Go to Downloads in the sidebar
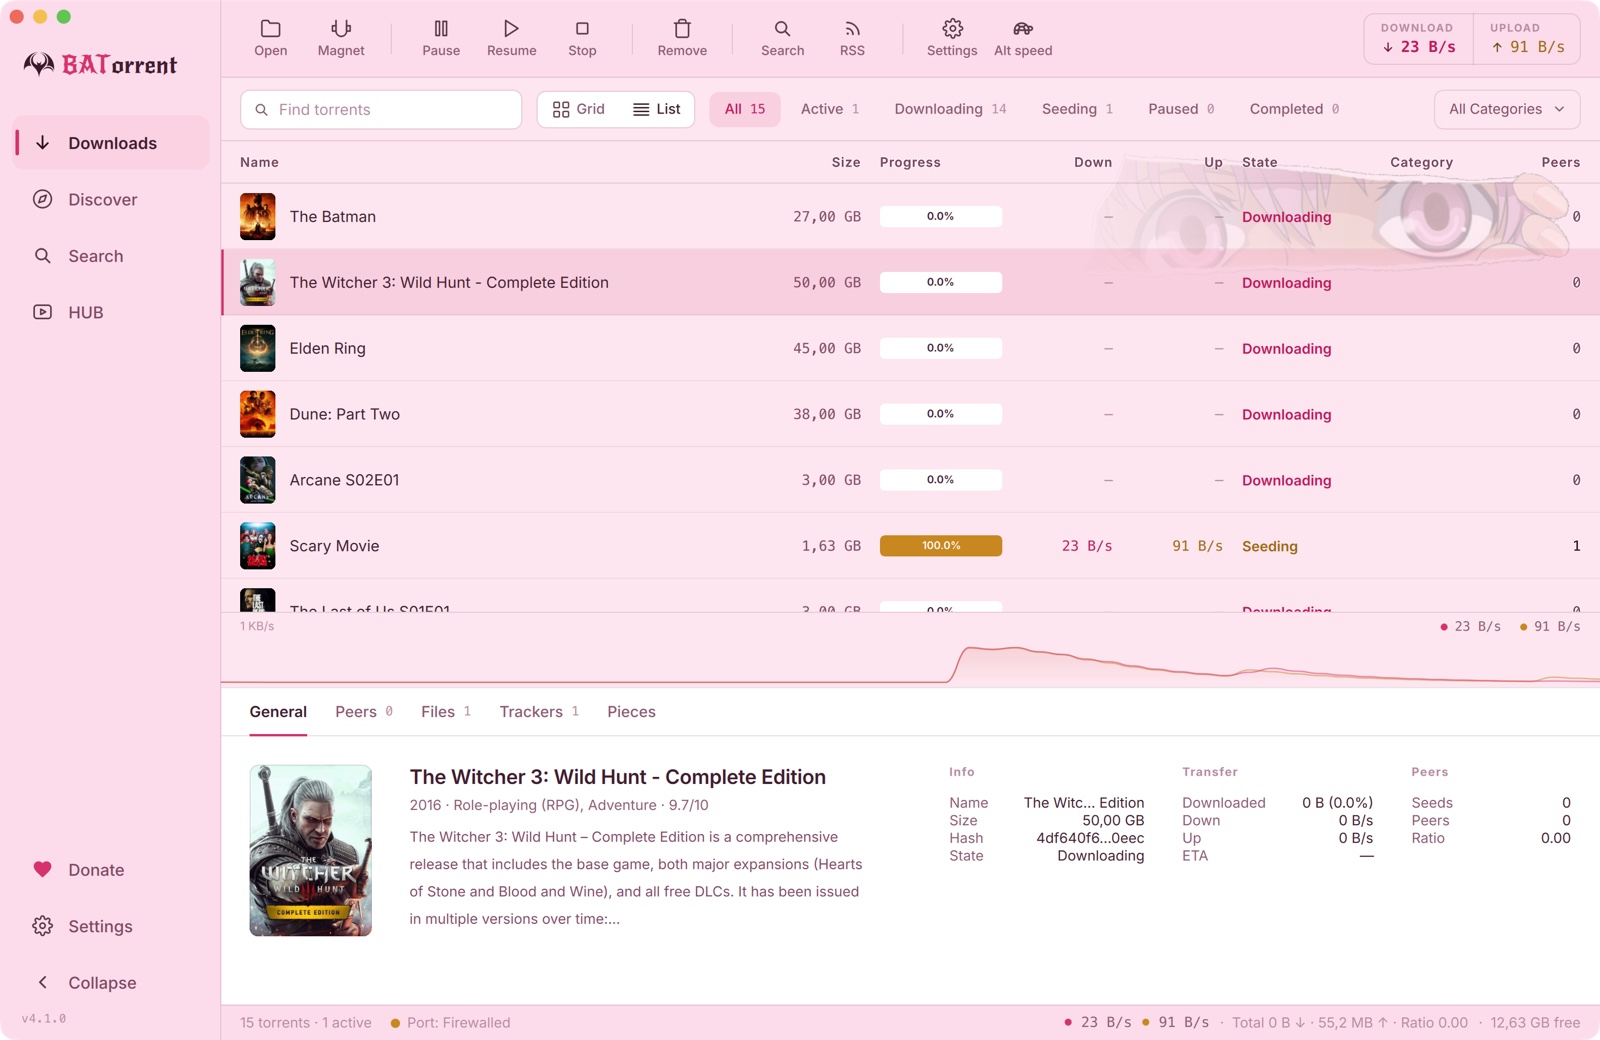1600x1040 pixels. pyautogui.click(x=111, y=143)
